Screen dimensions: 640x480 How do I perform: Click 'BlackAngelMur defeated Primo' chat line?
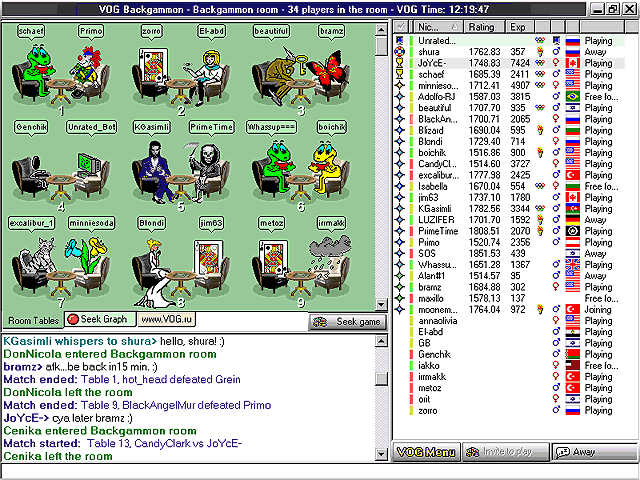pyautogui.click(x=138, y=405)
